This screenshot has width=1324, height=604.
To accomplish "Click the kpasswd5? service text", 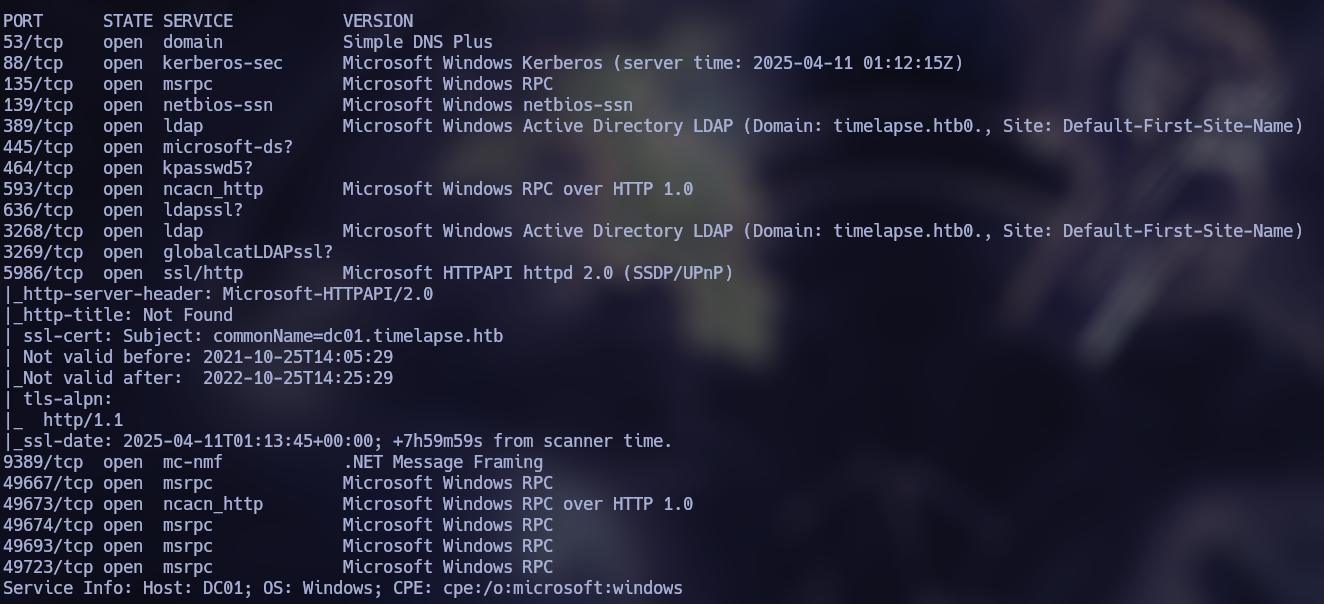I will tap(207, 168).
